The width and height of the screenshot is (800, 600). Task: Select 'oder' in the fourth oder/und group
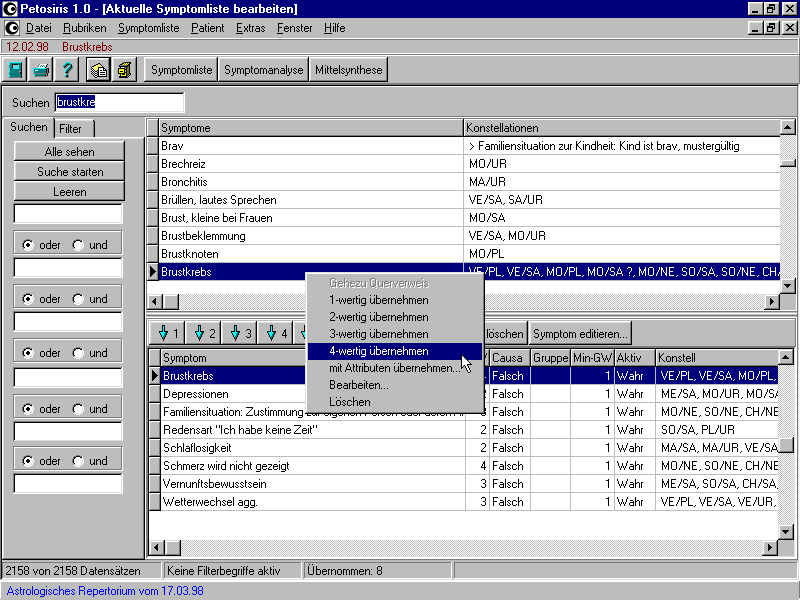(28, 409)
